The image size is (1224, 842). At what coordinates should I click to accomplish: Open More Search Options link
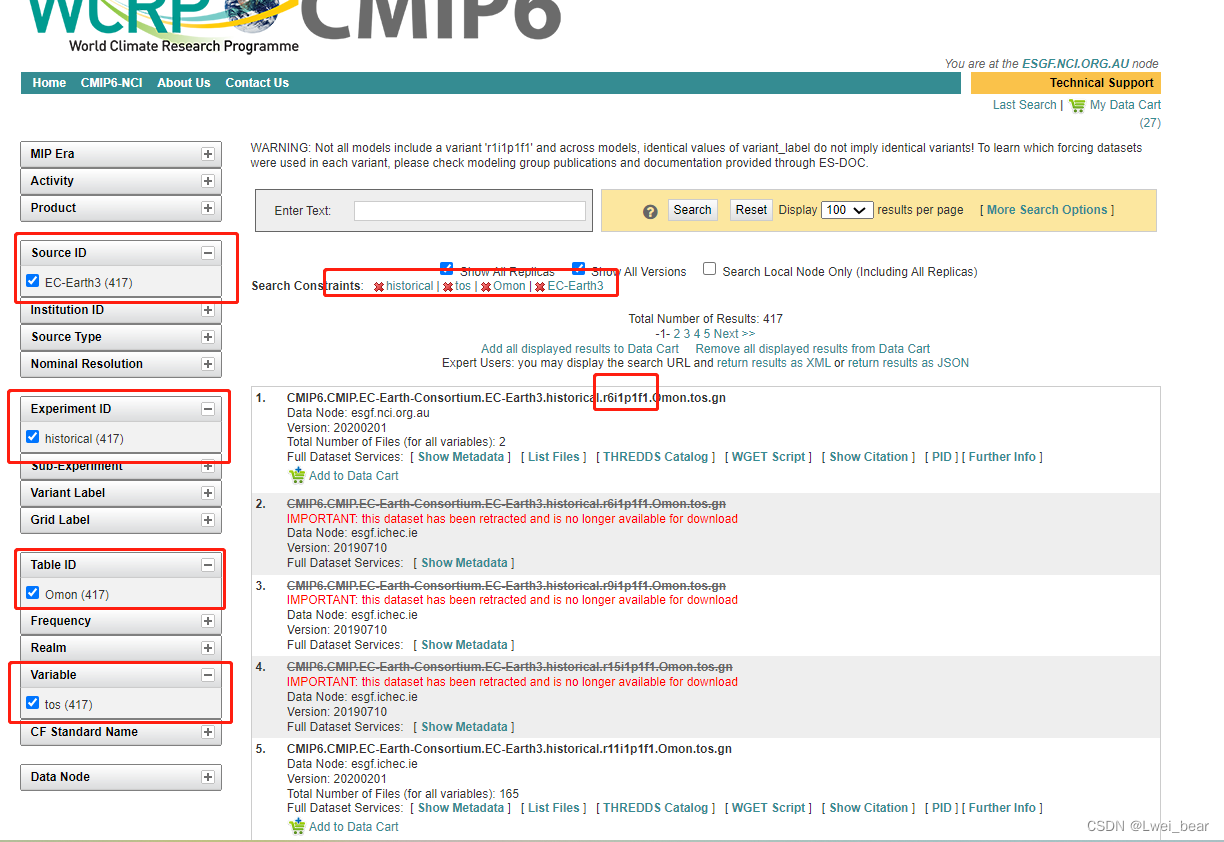(1047, 210)
